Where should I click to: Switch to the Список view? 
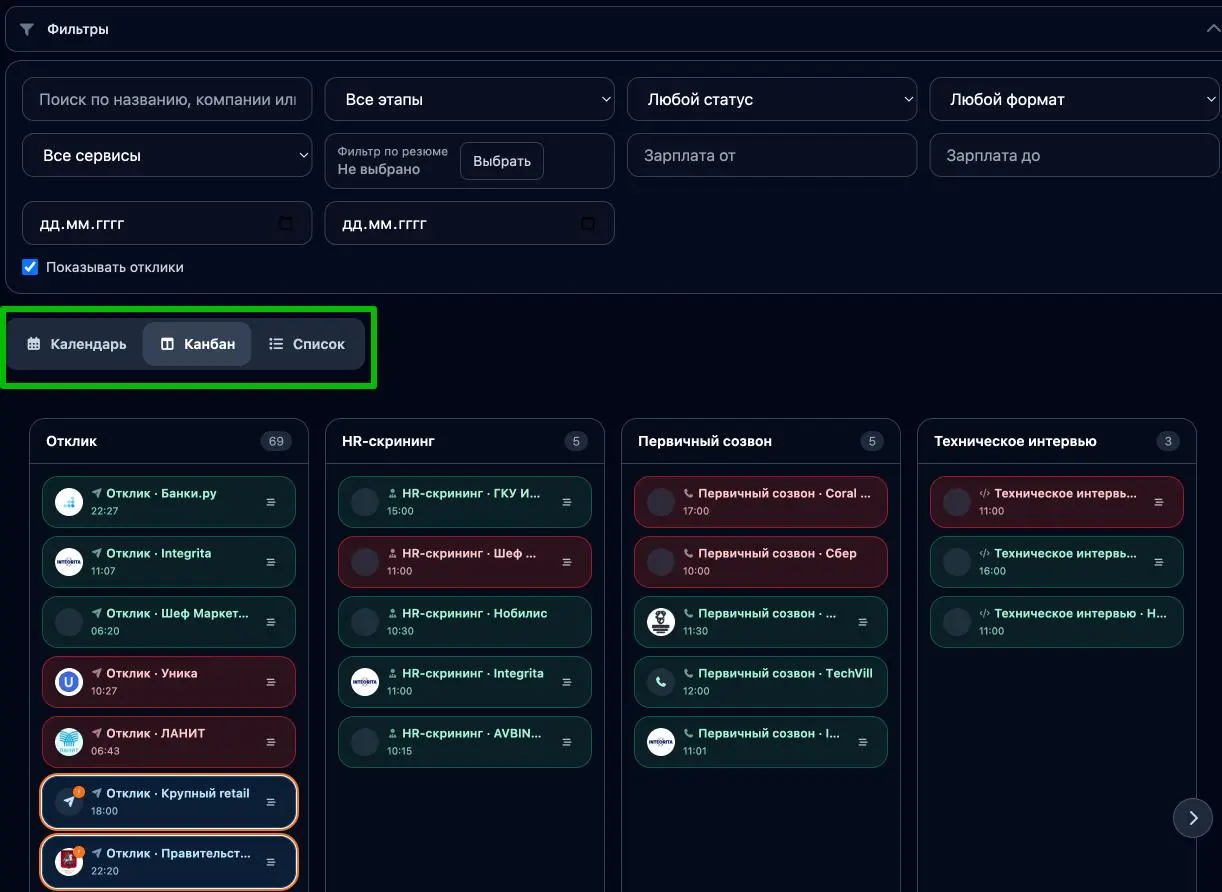coord(307,344)
